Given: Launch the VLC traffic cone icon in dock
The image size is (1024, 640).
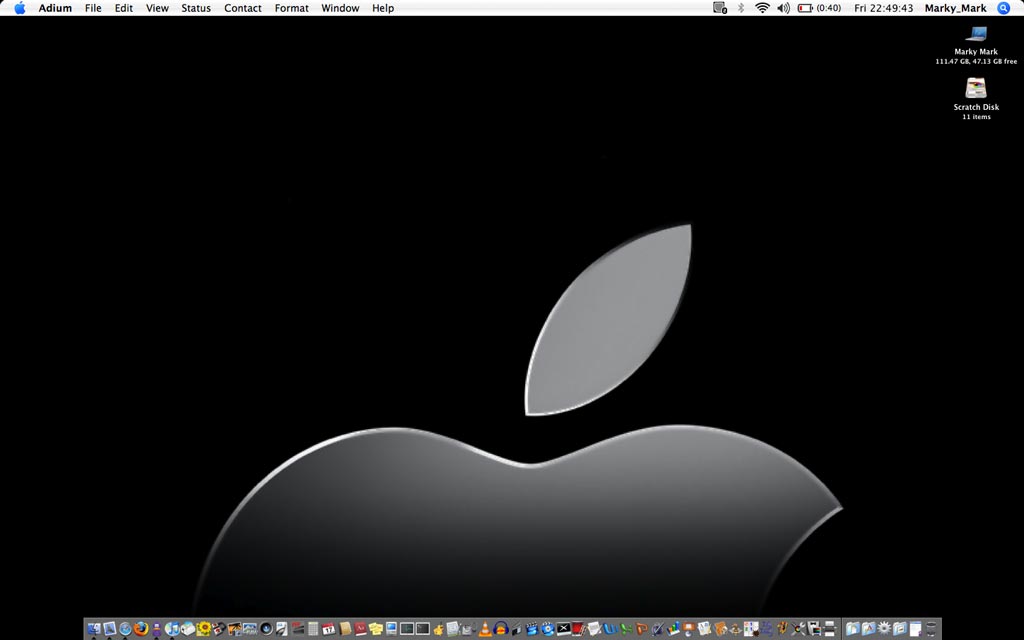Looking at the screenshot, I should tap(485, 630).
